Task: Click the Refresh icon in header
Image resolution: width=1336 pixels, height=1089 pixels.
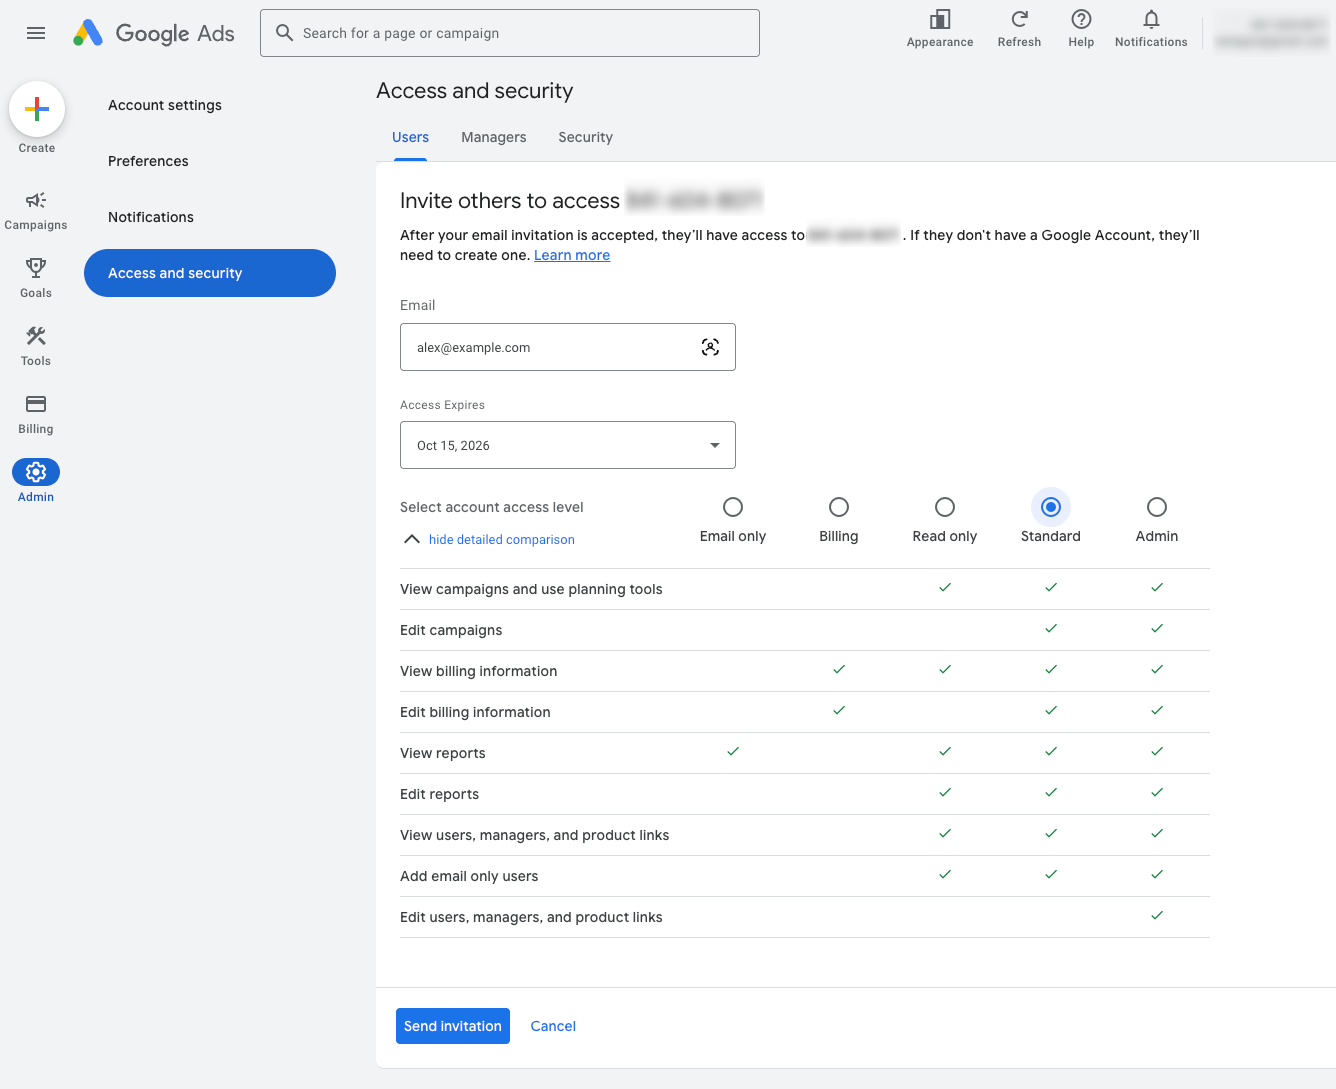Action: tap(1019, 20)
